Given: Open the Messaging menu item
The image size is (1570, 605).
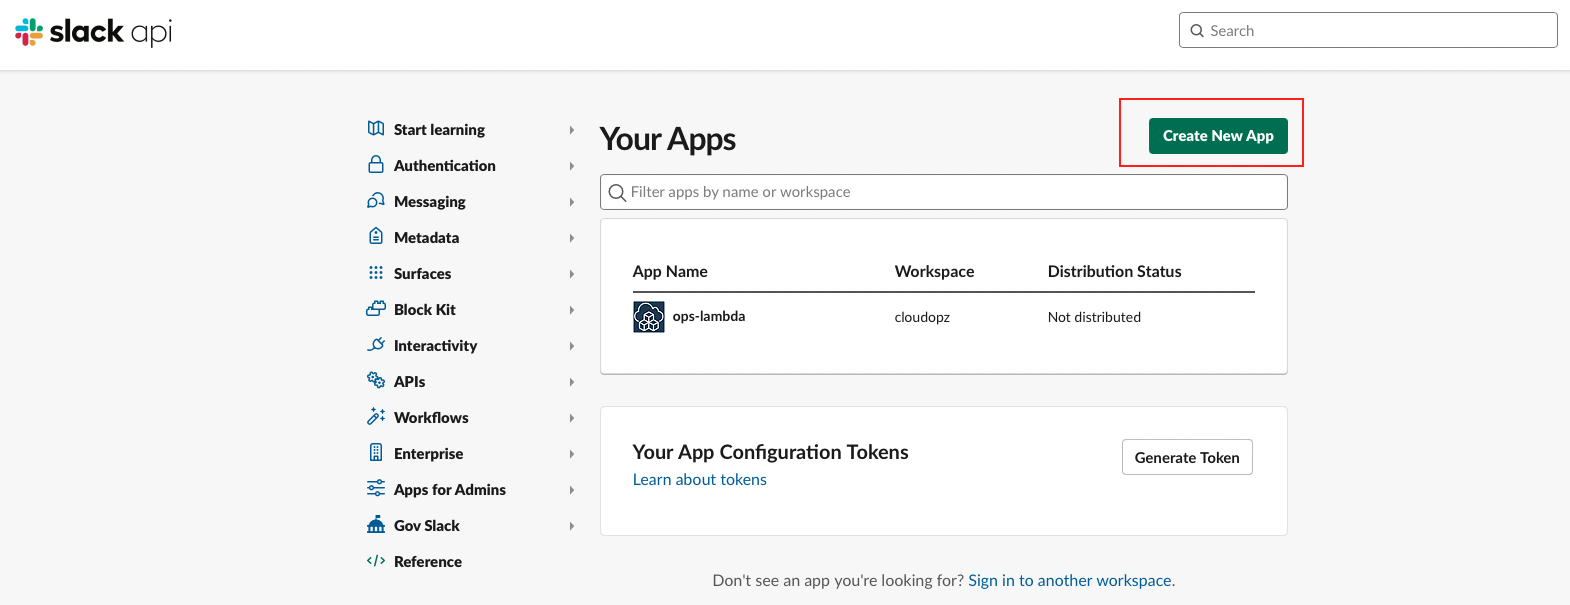Looking at the screenshot, I should 430,202.
